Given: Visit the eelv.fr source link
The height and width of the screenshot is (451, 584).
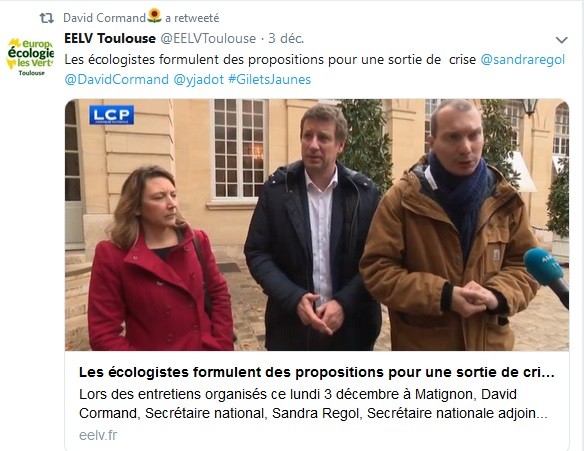Looking at the screenshot, I should pos(98,435).
